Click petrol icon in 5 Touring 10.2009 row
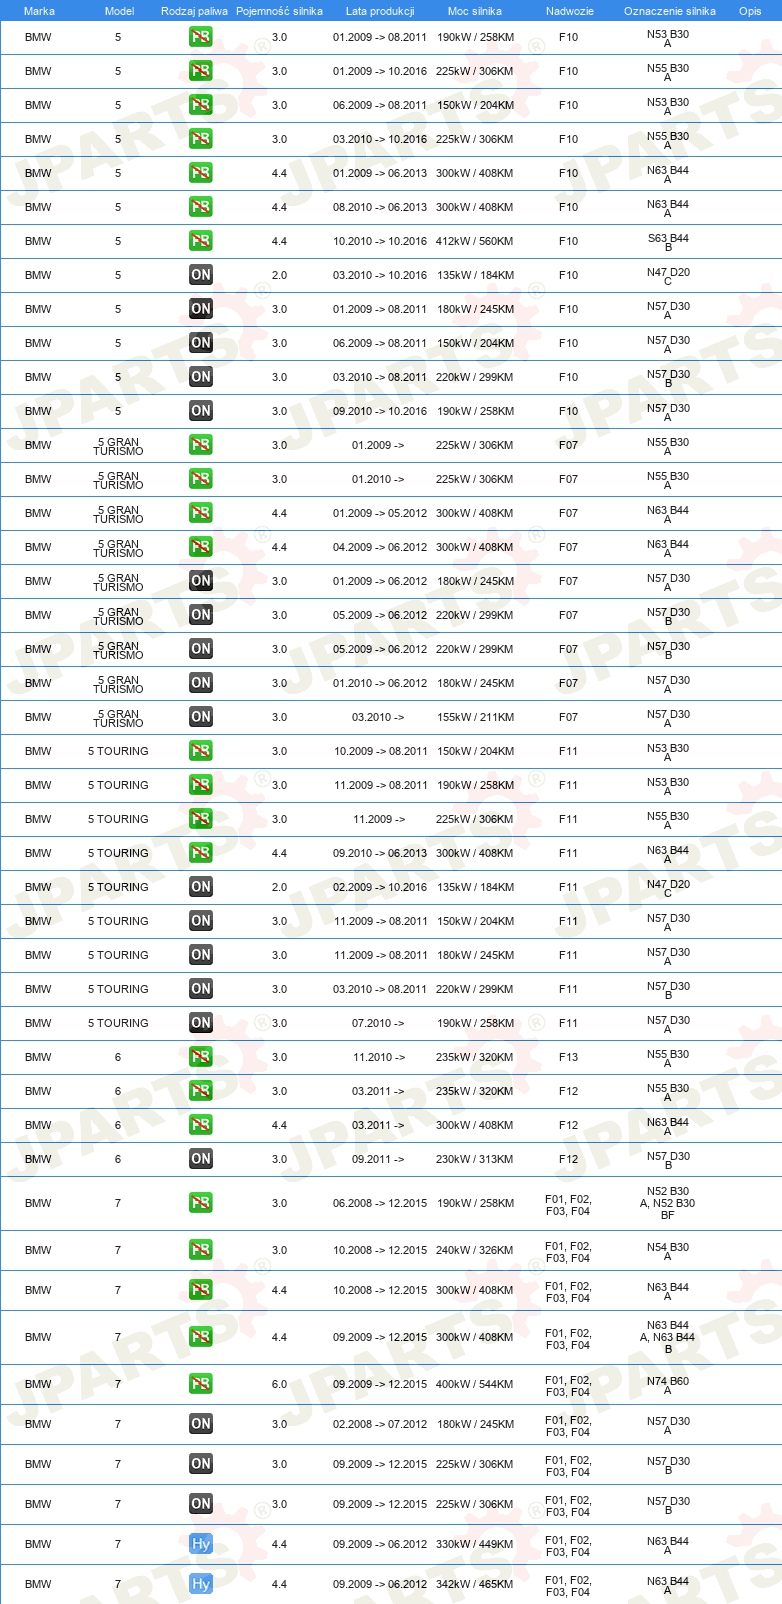782x1604 pixels. (x=201, y=751)
